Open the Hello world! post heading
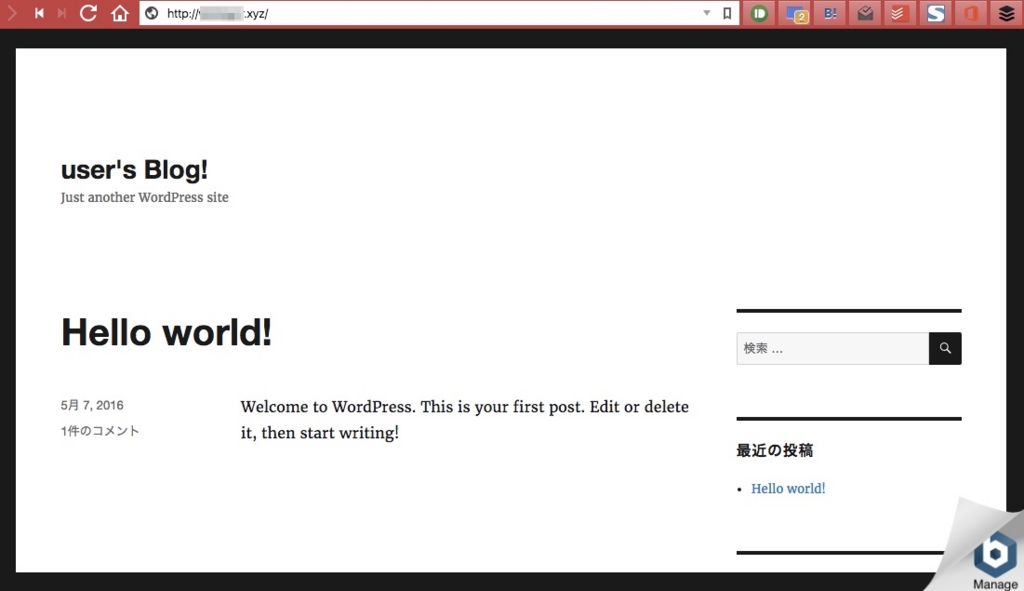Image resolution: width=1024 pixels, height=591 pixels. (x=167, y=332)
